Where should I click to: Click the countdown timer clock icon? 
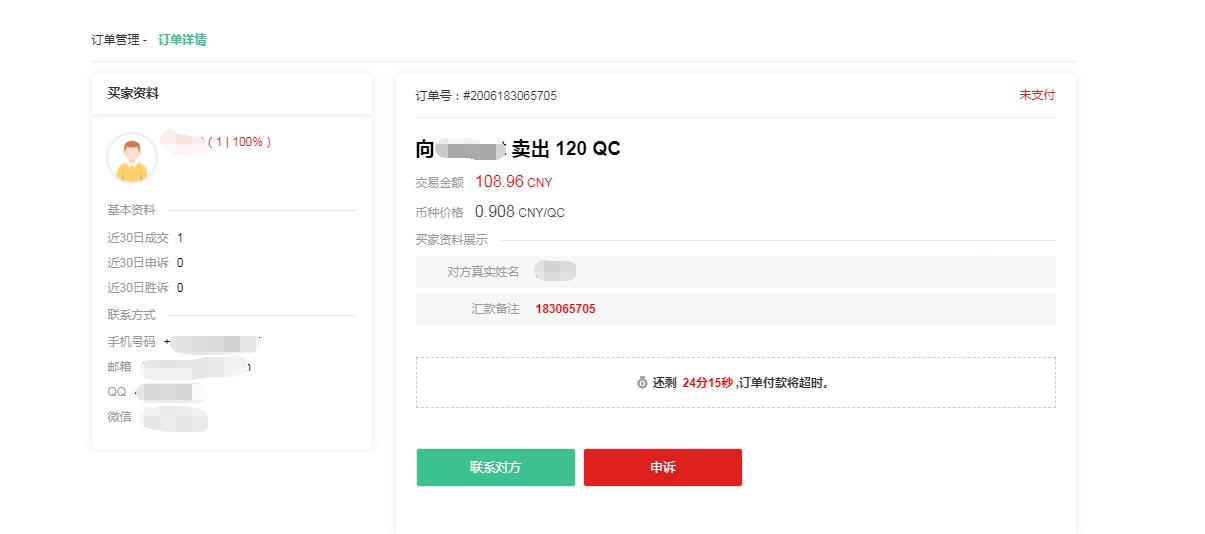(x=642, y=383)
